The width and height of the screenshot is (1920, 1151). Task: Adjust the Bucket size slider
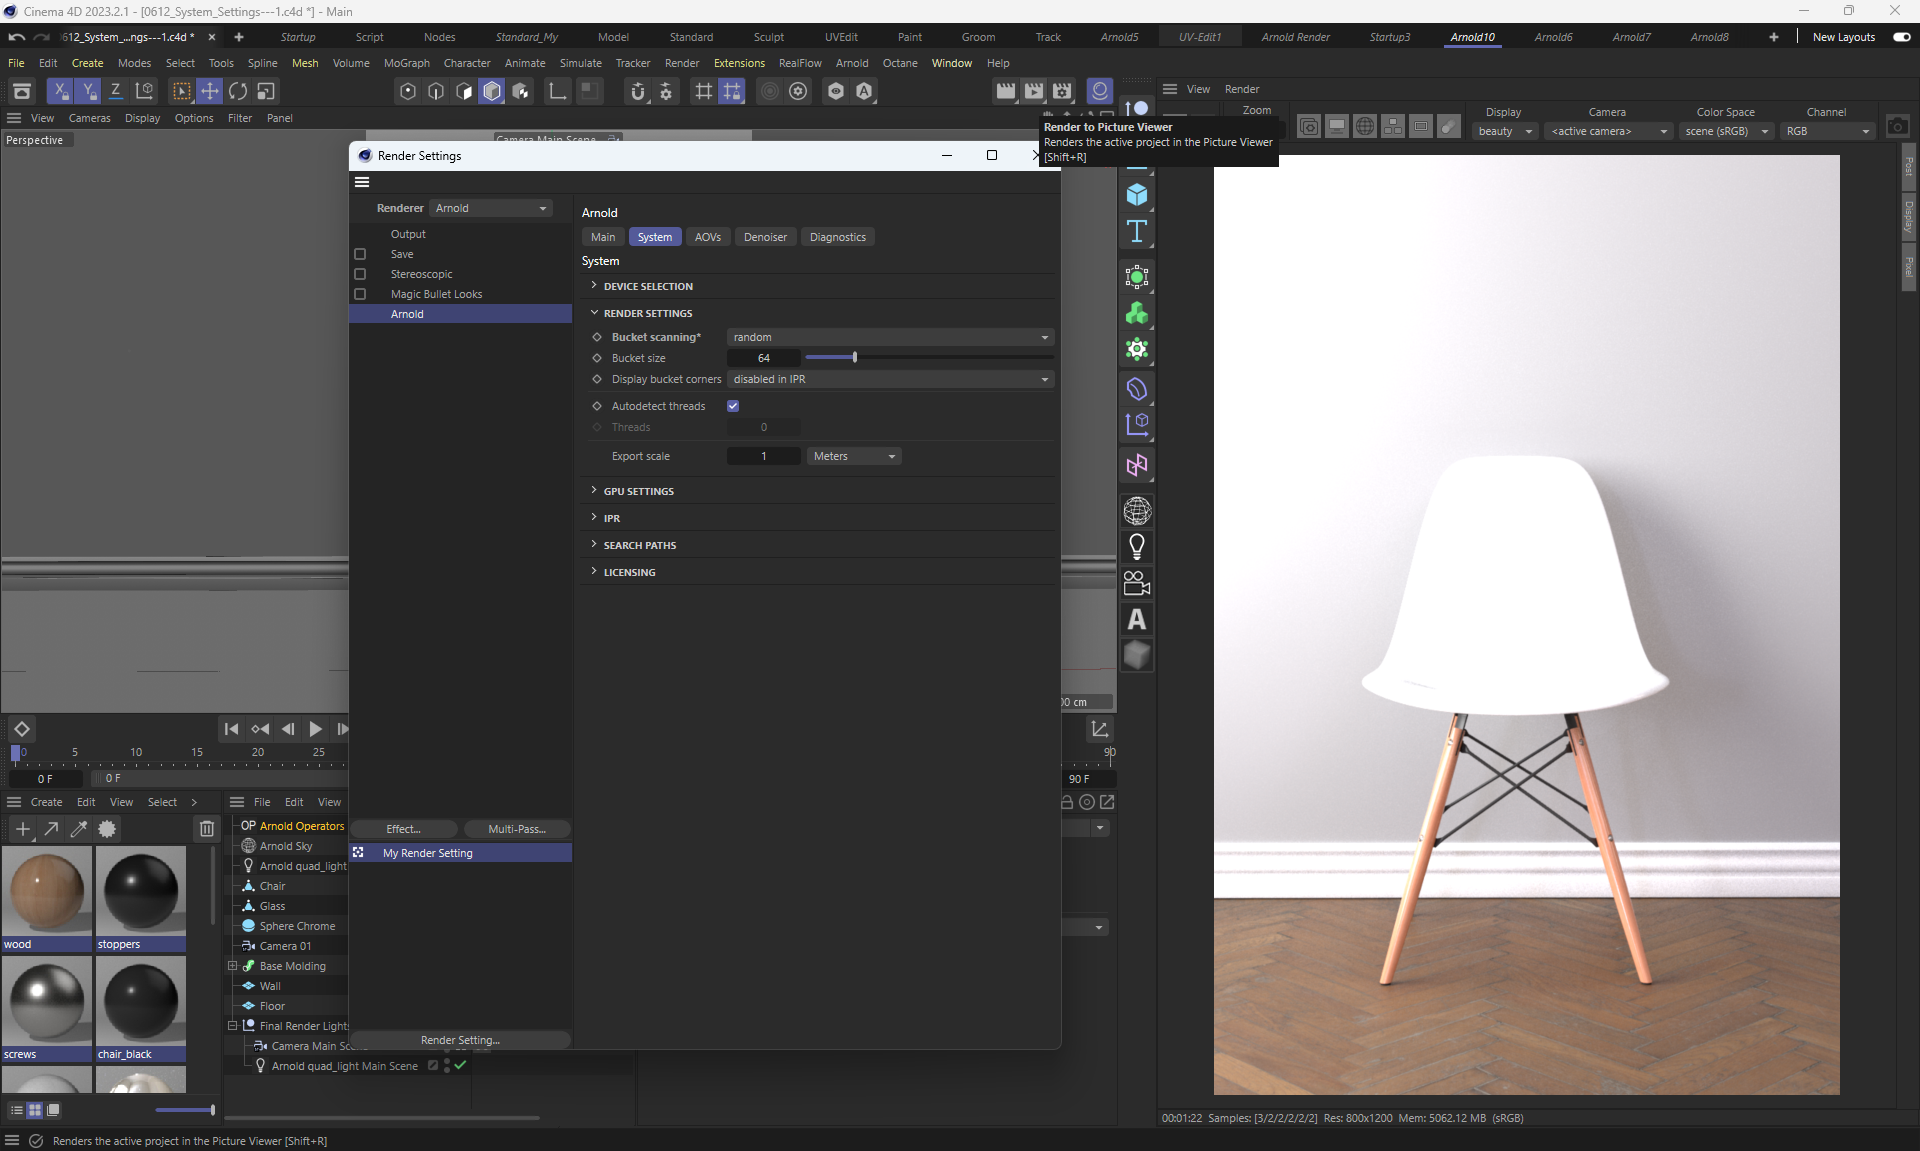coord(854,357)
